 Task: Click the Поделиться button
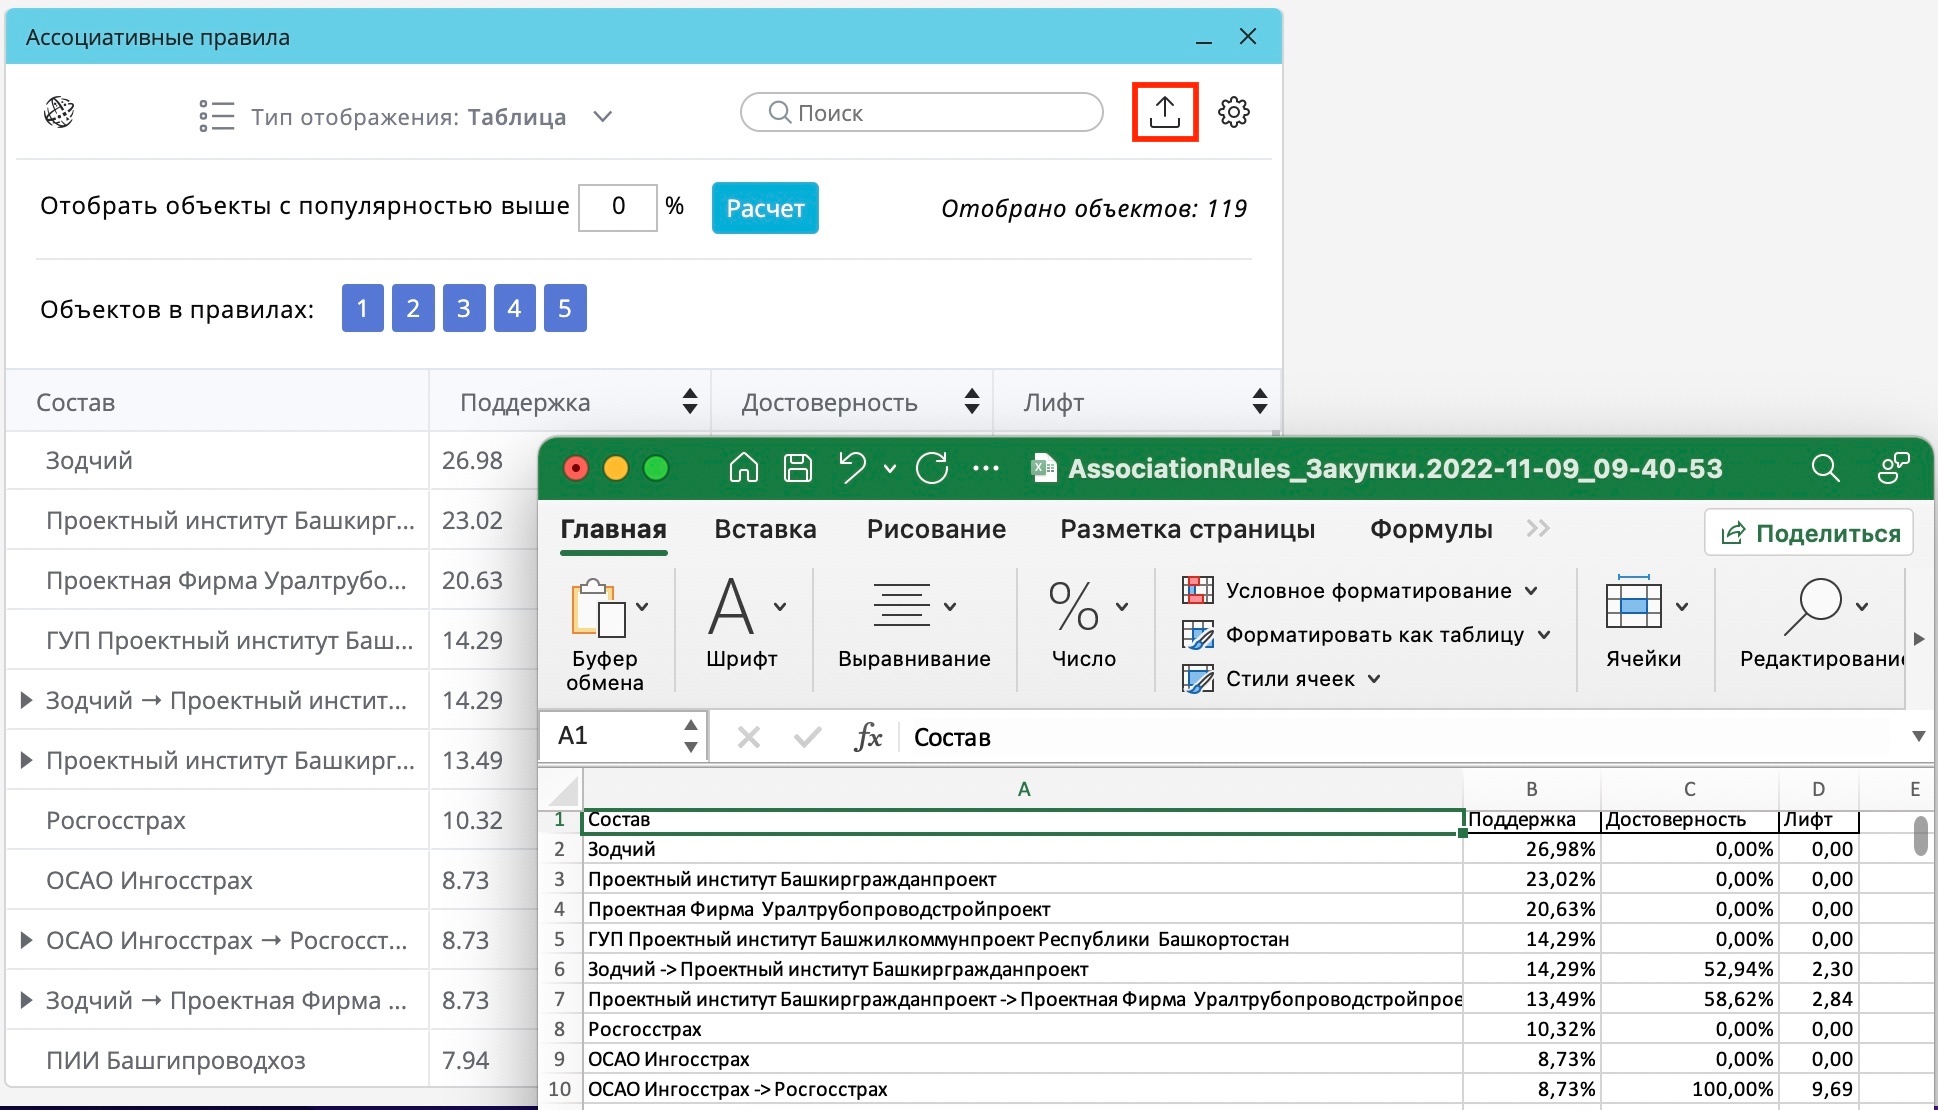[1809, 533]
